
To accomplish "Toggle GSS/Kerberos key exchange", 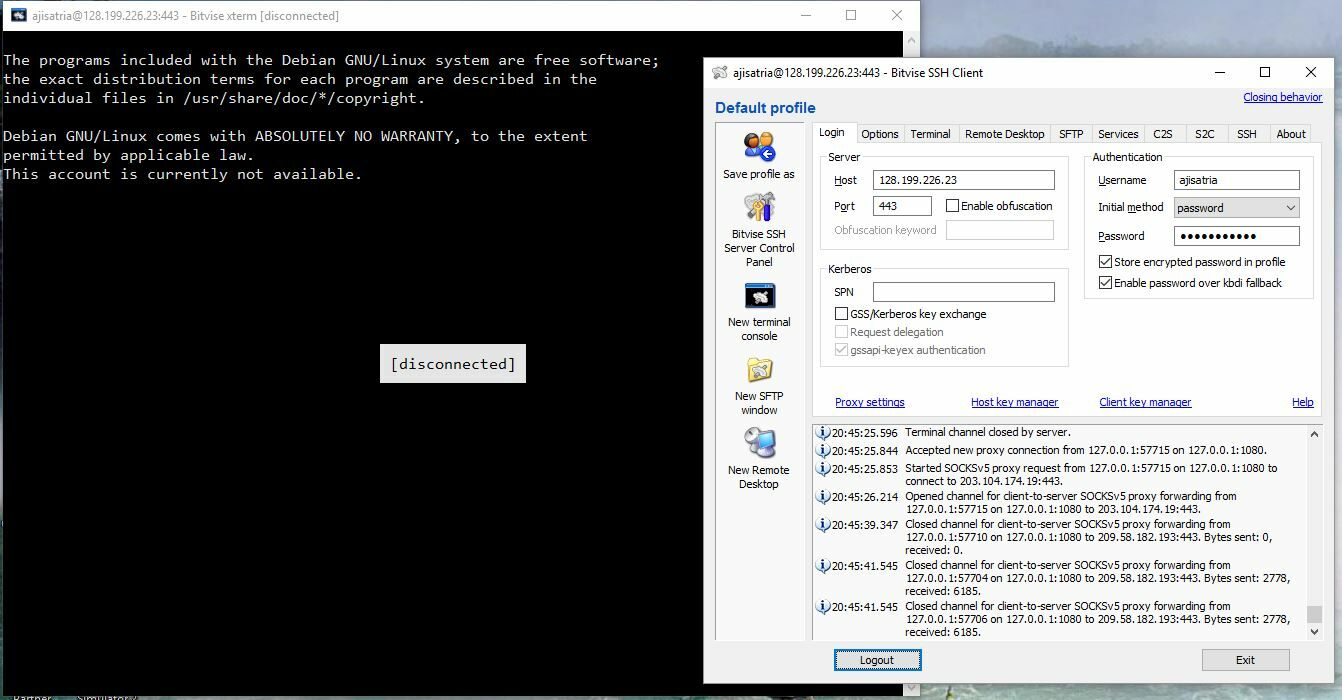I will pyautogui.click(x=842, y=314).
